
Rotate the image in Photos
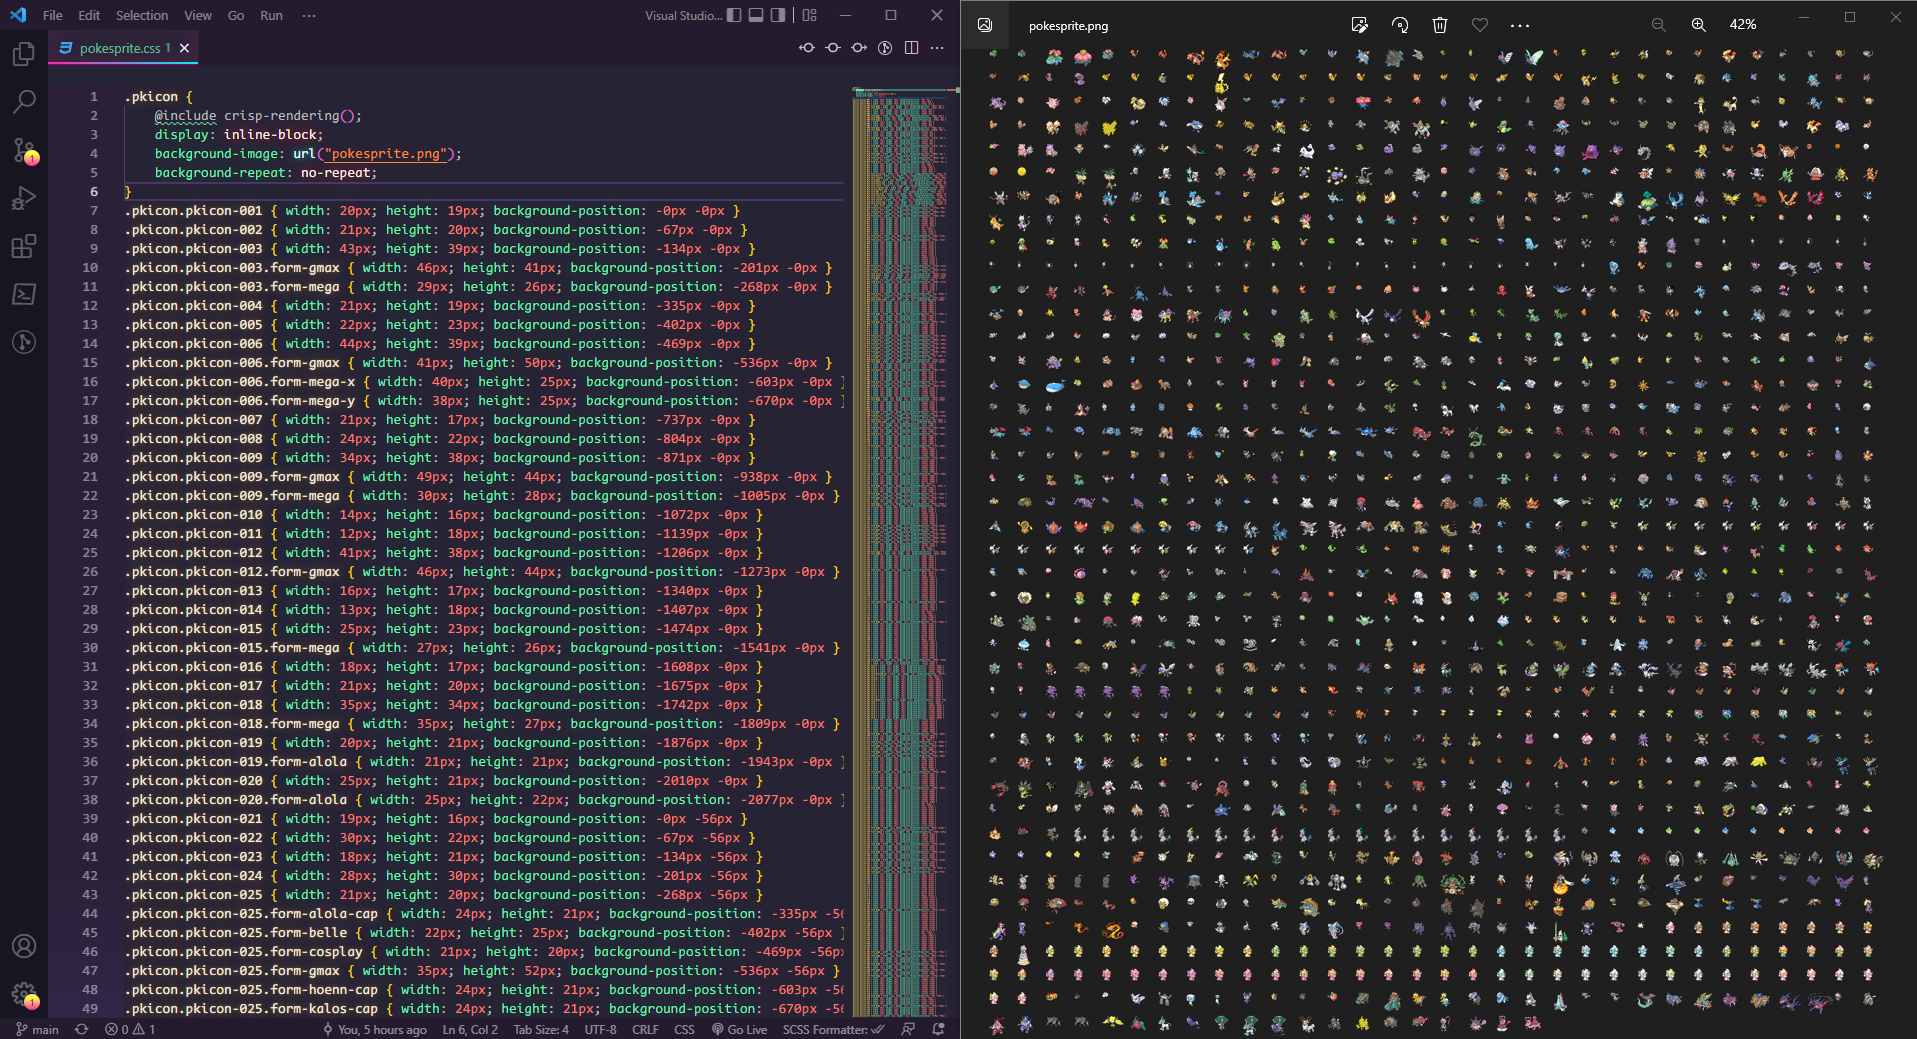tap(1400, 25)
